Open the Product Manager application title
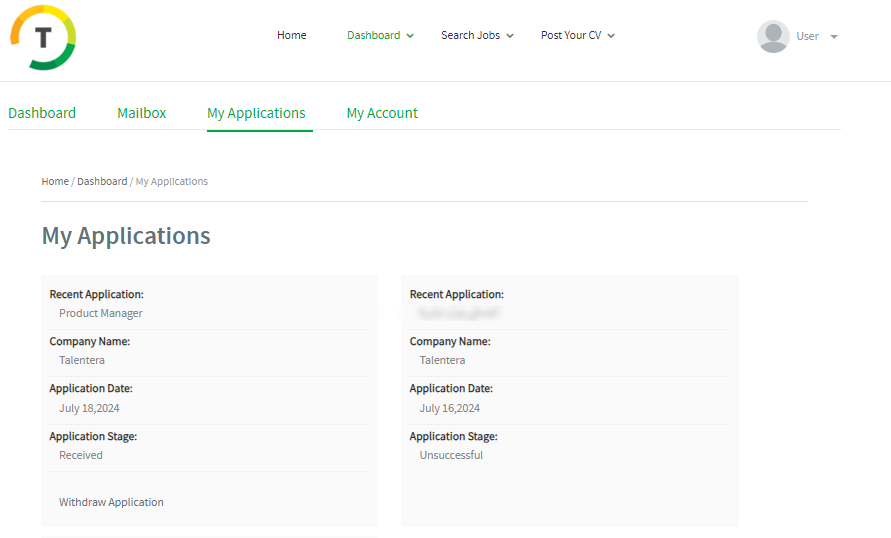The width and height of the screenshot is (891, 538). click(x=101, y=313)
